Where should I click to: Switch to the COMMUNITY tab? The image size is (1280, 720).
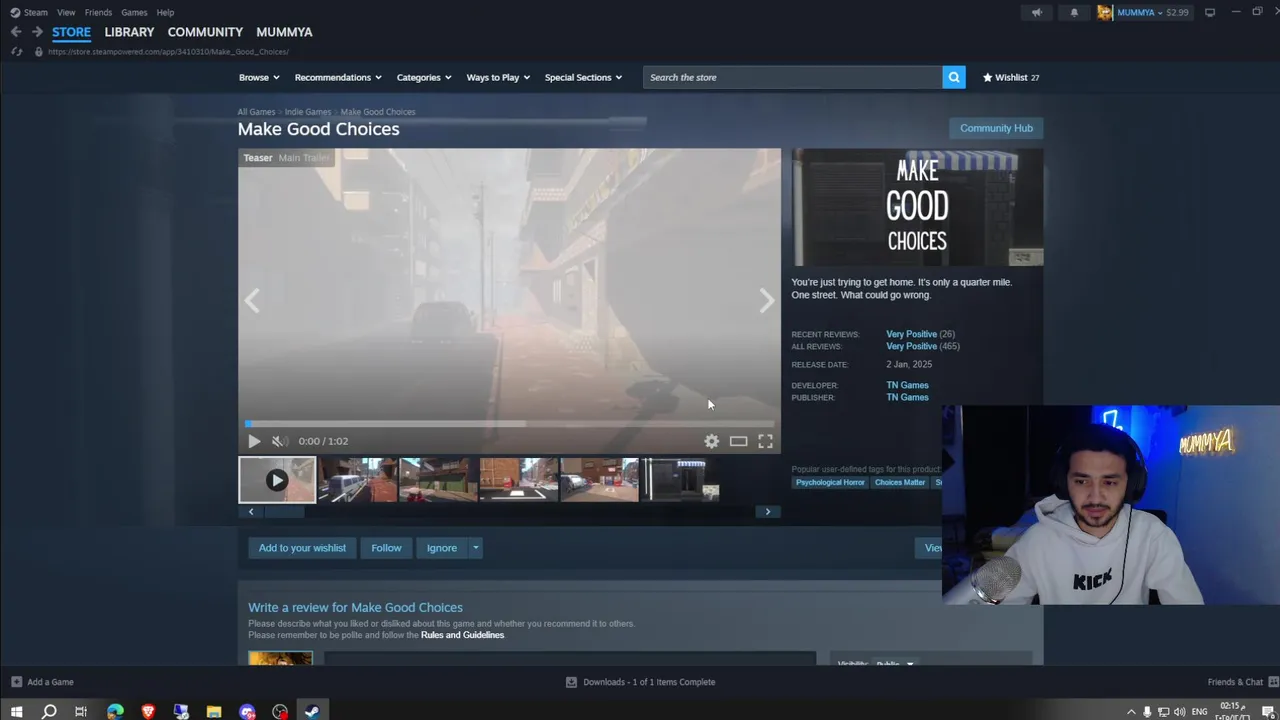(205, 32)
